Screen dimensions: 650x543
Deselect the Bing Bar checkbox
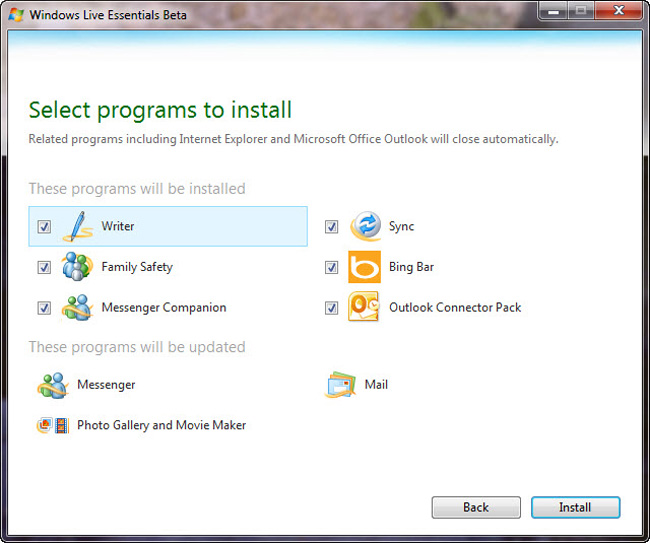tap(331, 267)
